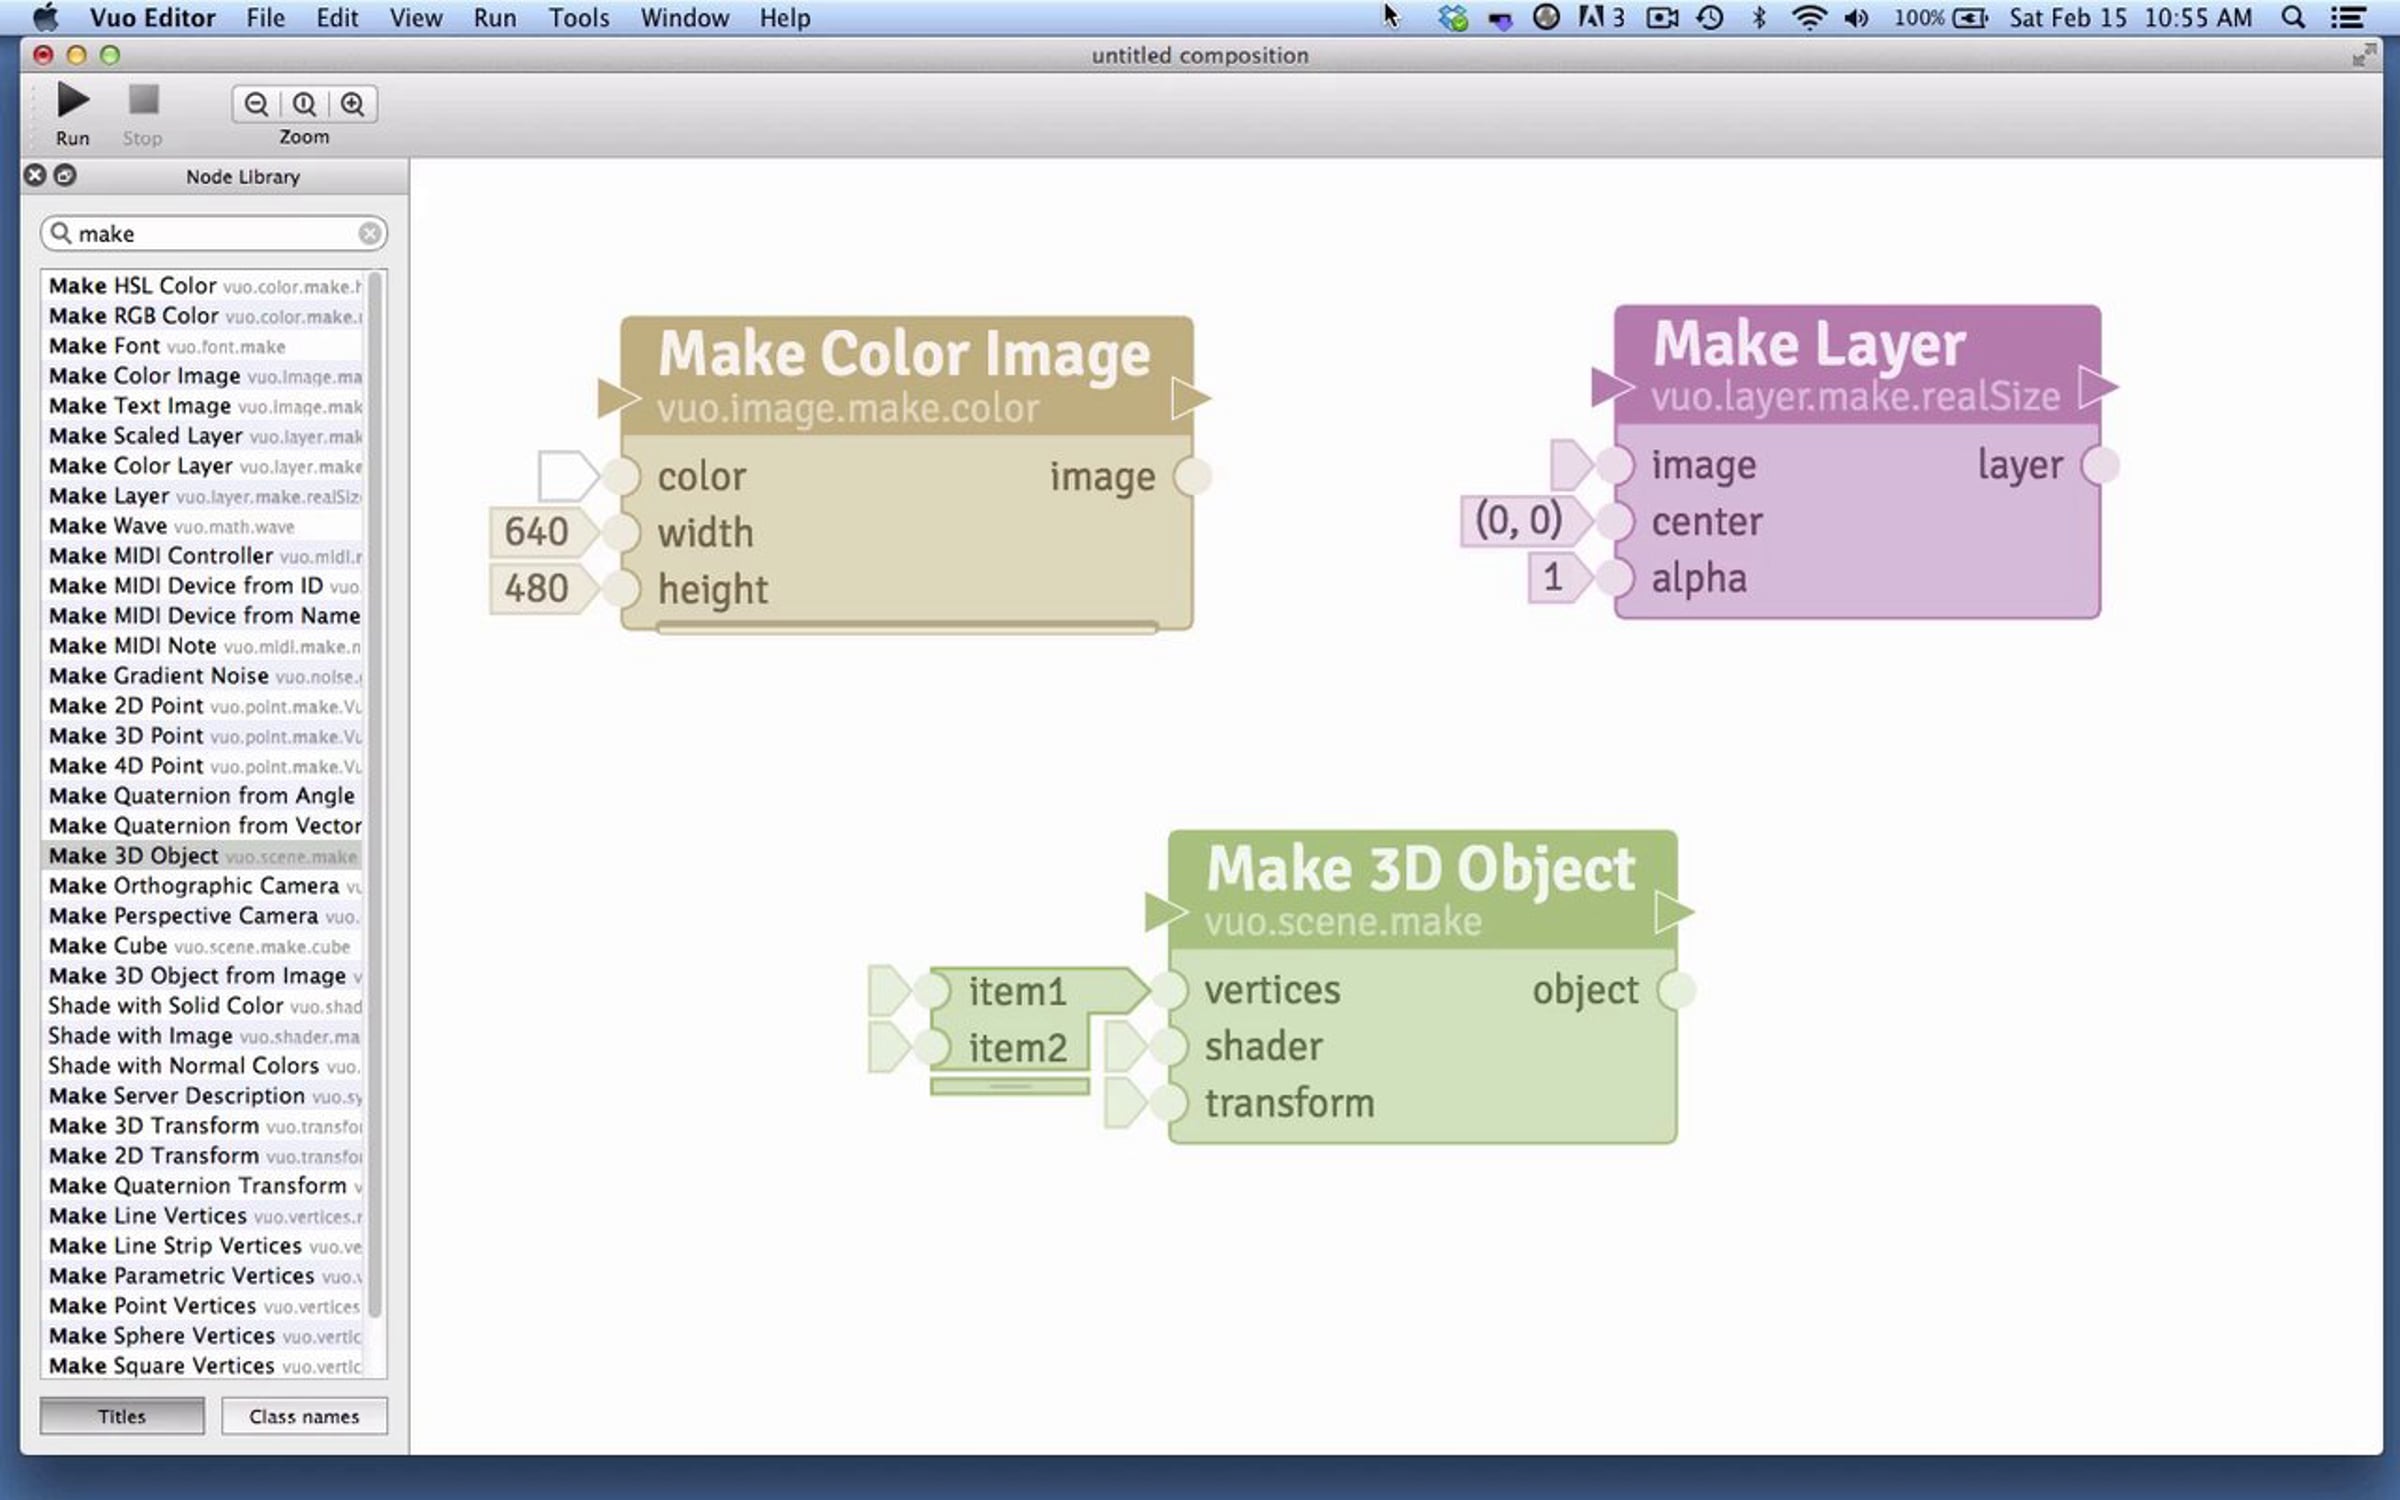Viewport: 2400px width, 1500px height.
Task: Open the Window menu
Action: (684, 18)
